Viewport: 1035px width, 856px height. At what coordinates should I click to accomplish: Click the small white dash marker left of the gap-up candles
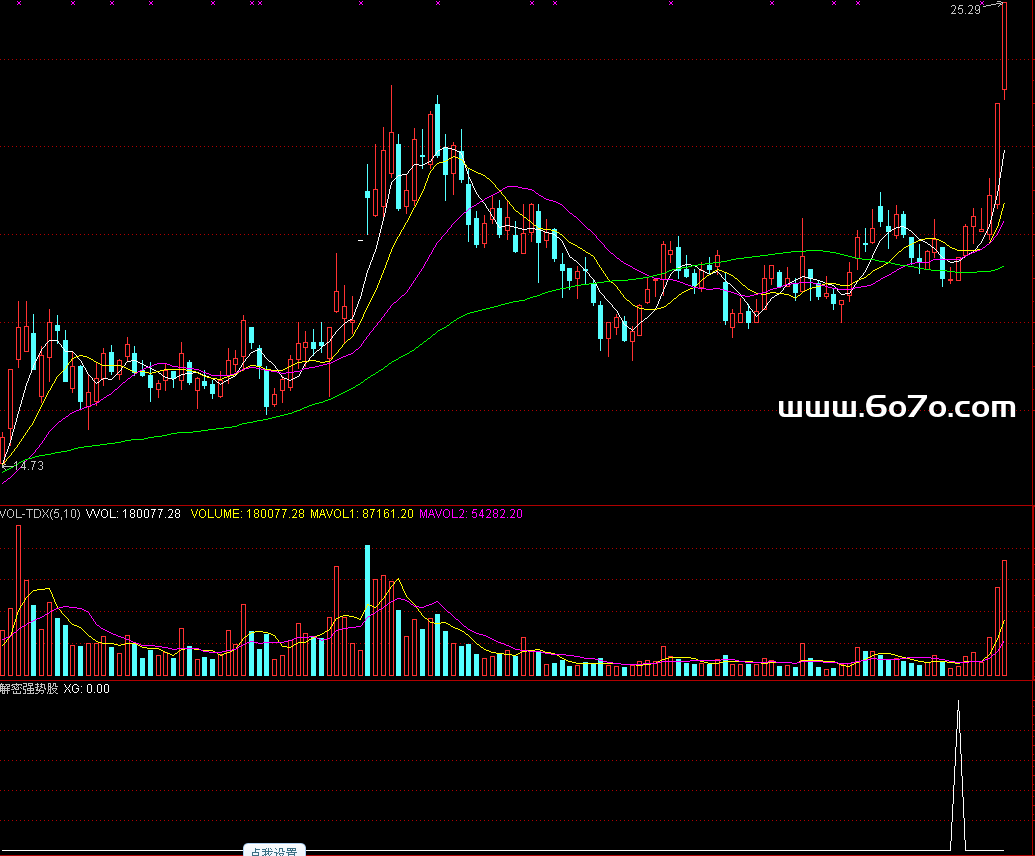tap(361, 240)
